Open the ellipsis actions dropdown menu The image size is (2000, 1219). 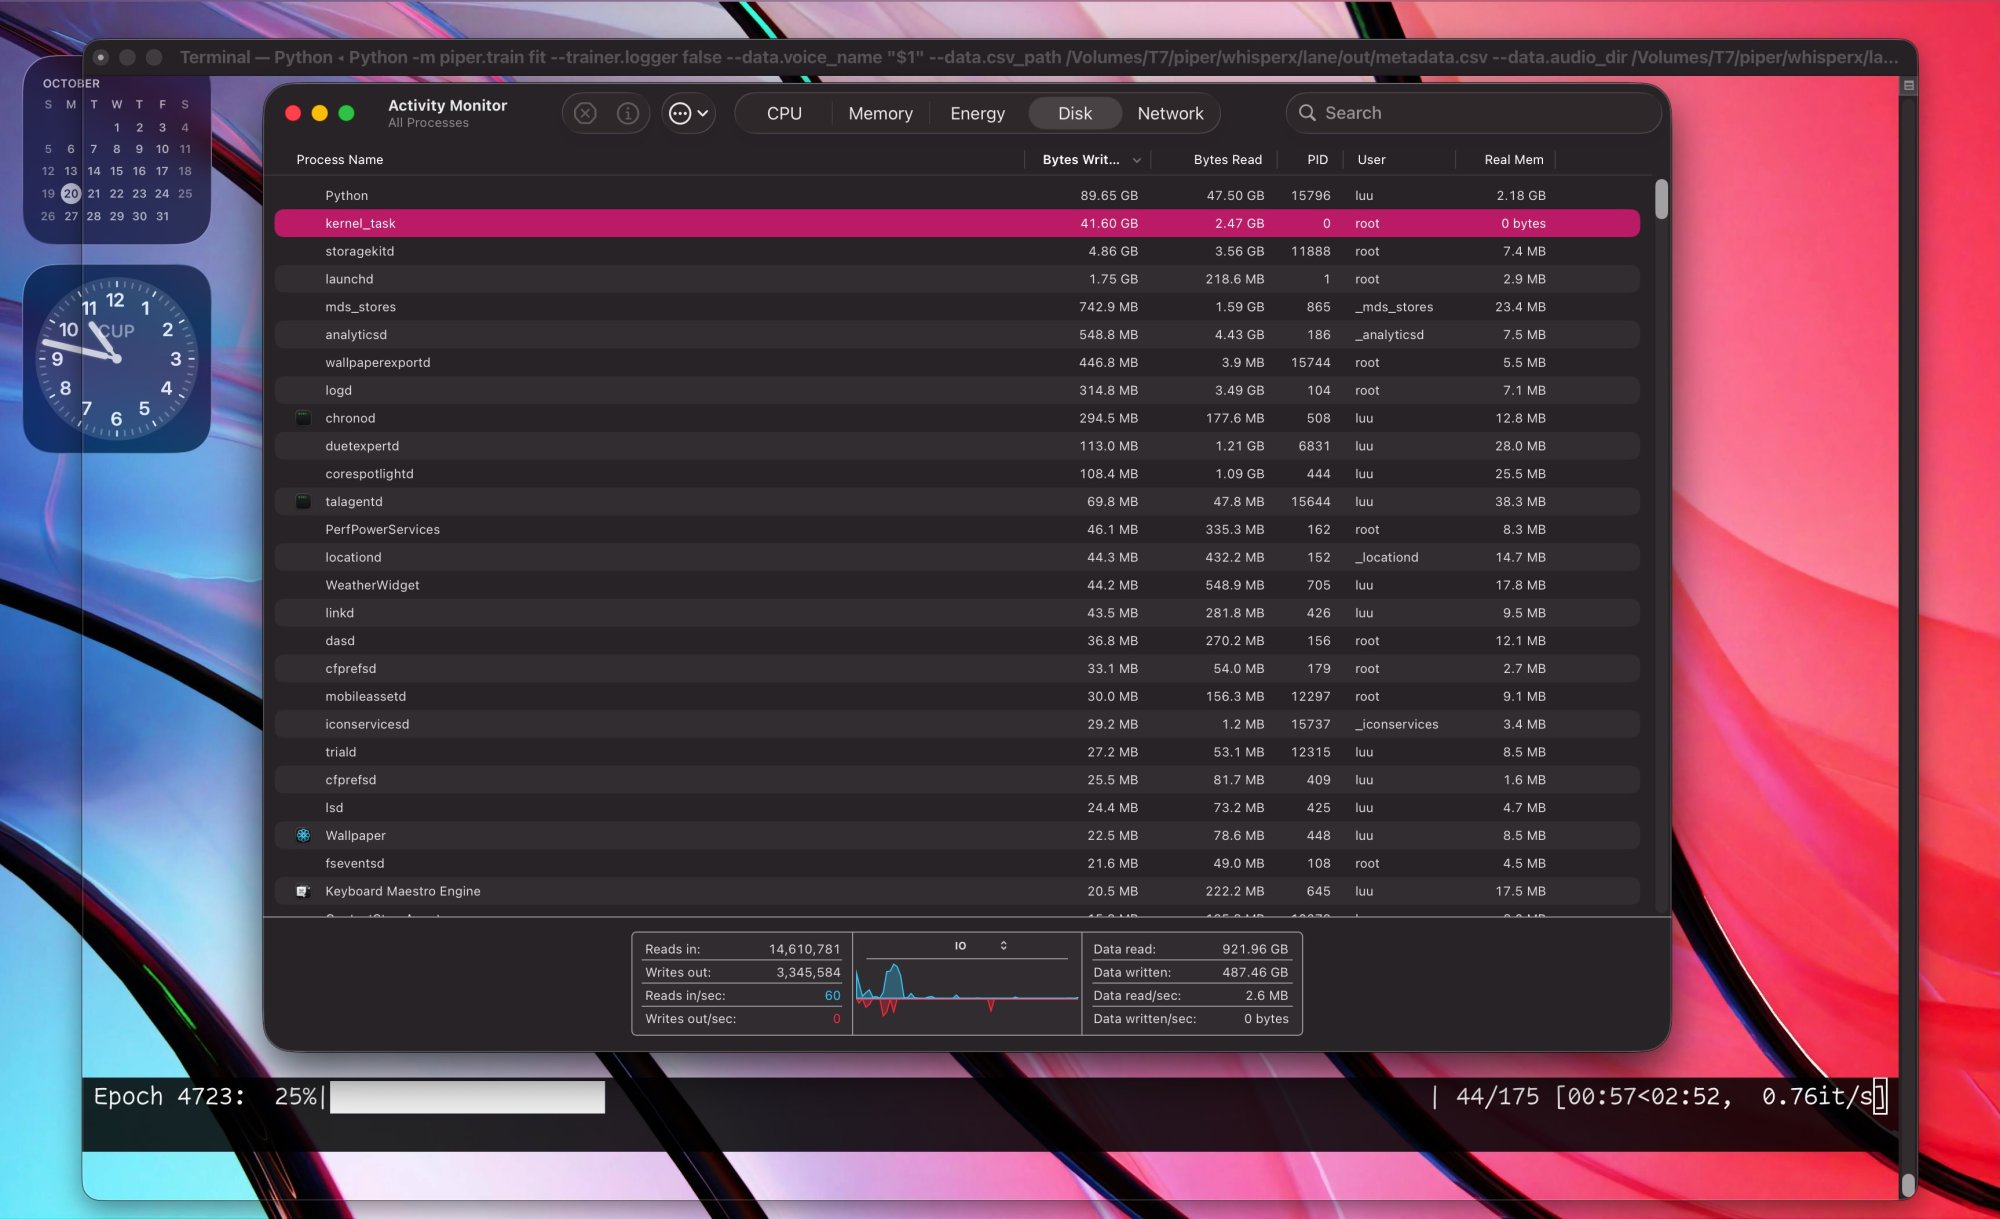[x=688, y=113]
